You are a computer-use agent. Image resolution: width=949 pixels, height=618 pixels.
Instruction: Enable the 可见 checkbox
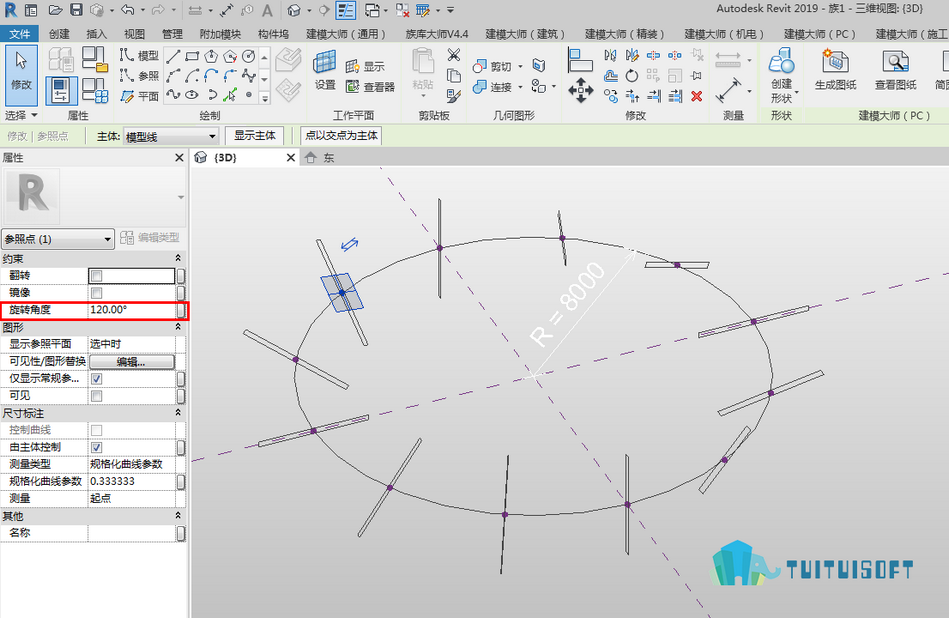[96, 396]
